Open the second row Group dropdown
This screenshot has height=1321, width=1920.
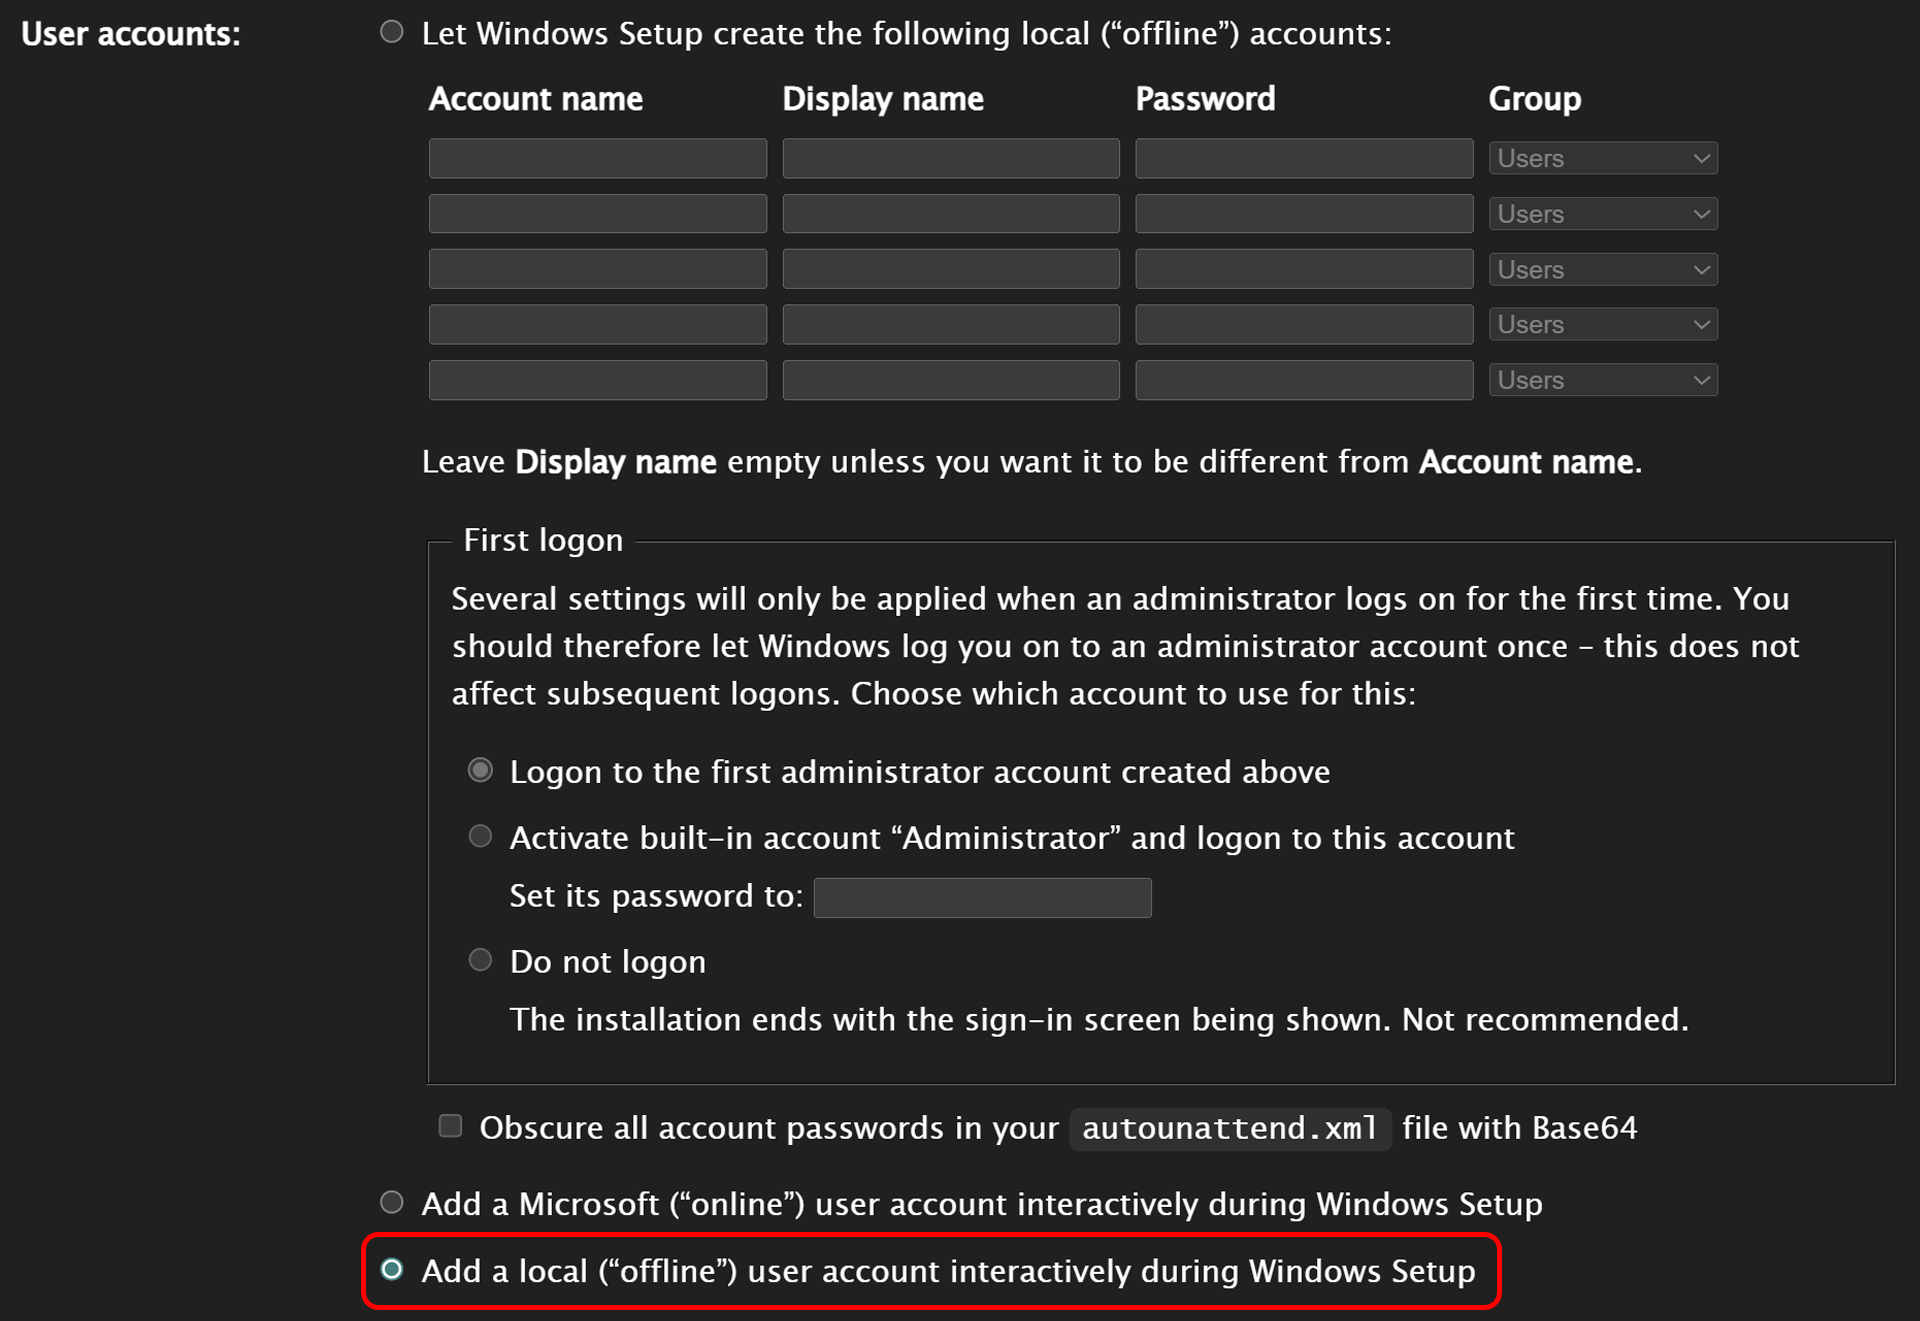1602,214
